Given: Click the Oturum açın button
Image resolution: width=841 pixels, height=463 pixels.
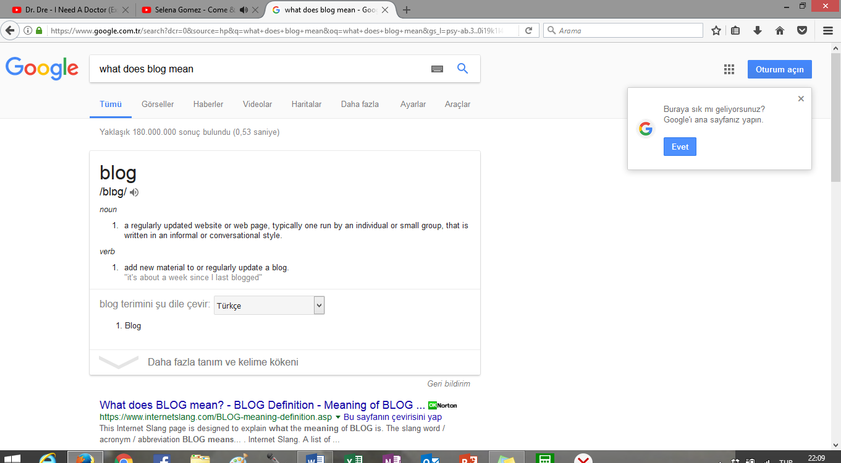Looking at the screenshot, I should point(779,69).
